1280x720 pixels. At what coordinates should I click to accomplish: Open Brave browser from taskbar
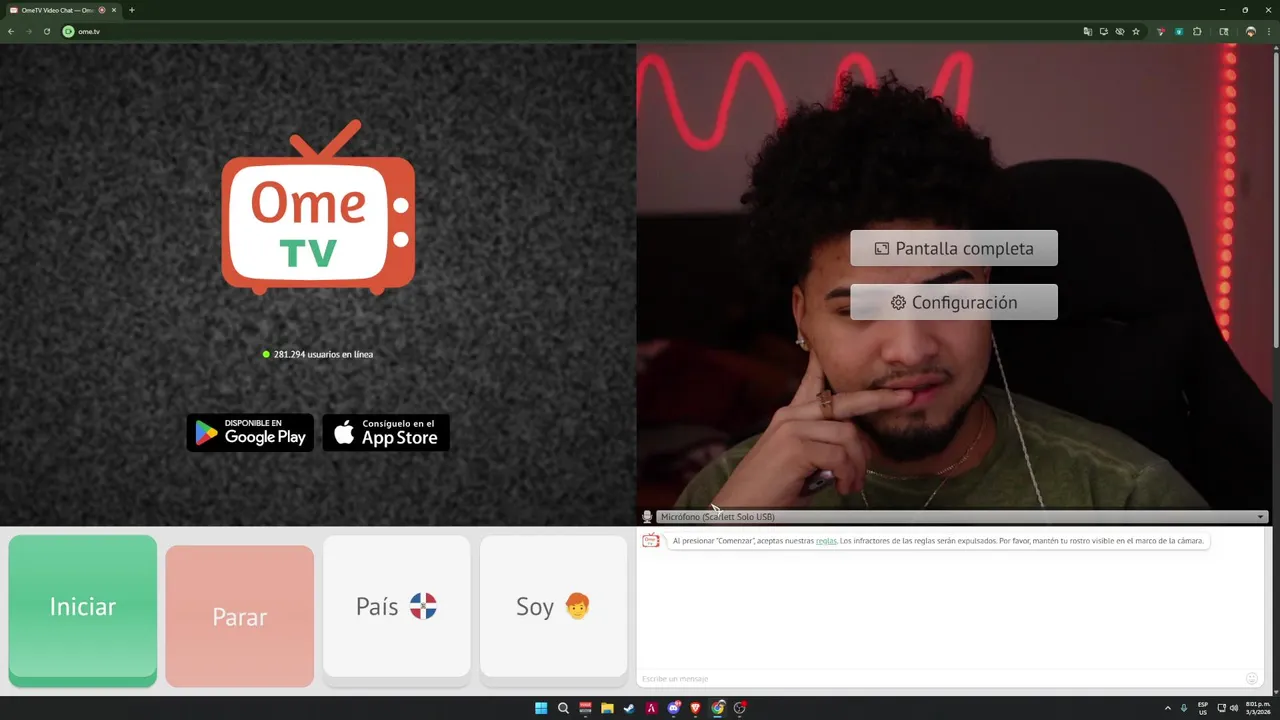coord(695,708)
